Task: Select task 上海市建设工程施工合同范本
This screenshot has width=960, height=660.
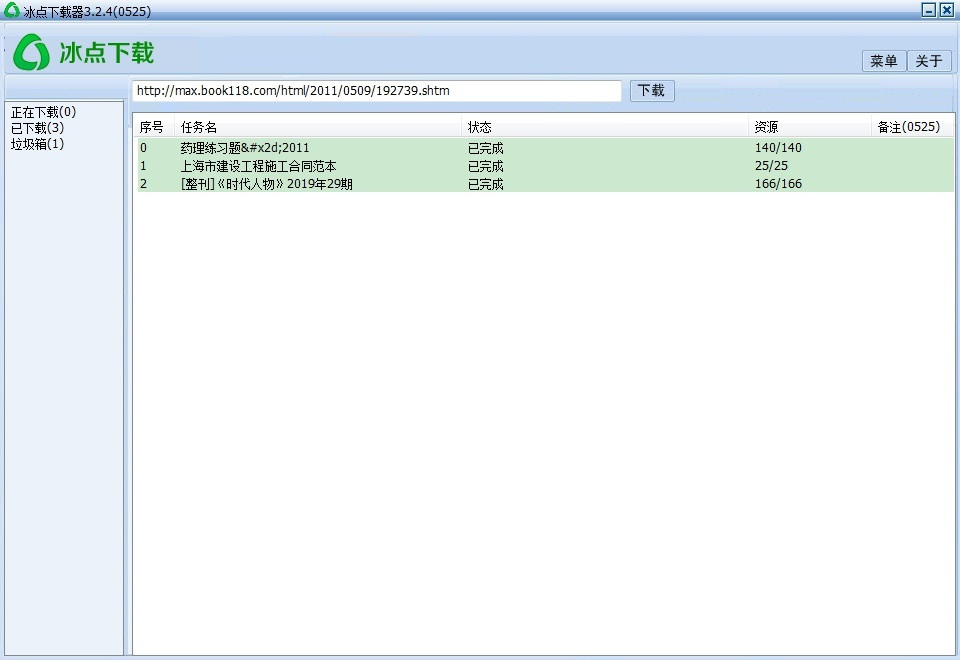Action: click(x=258, y=166)
